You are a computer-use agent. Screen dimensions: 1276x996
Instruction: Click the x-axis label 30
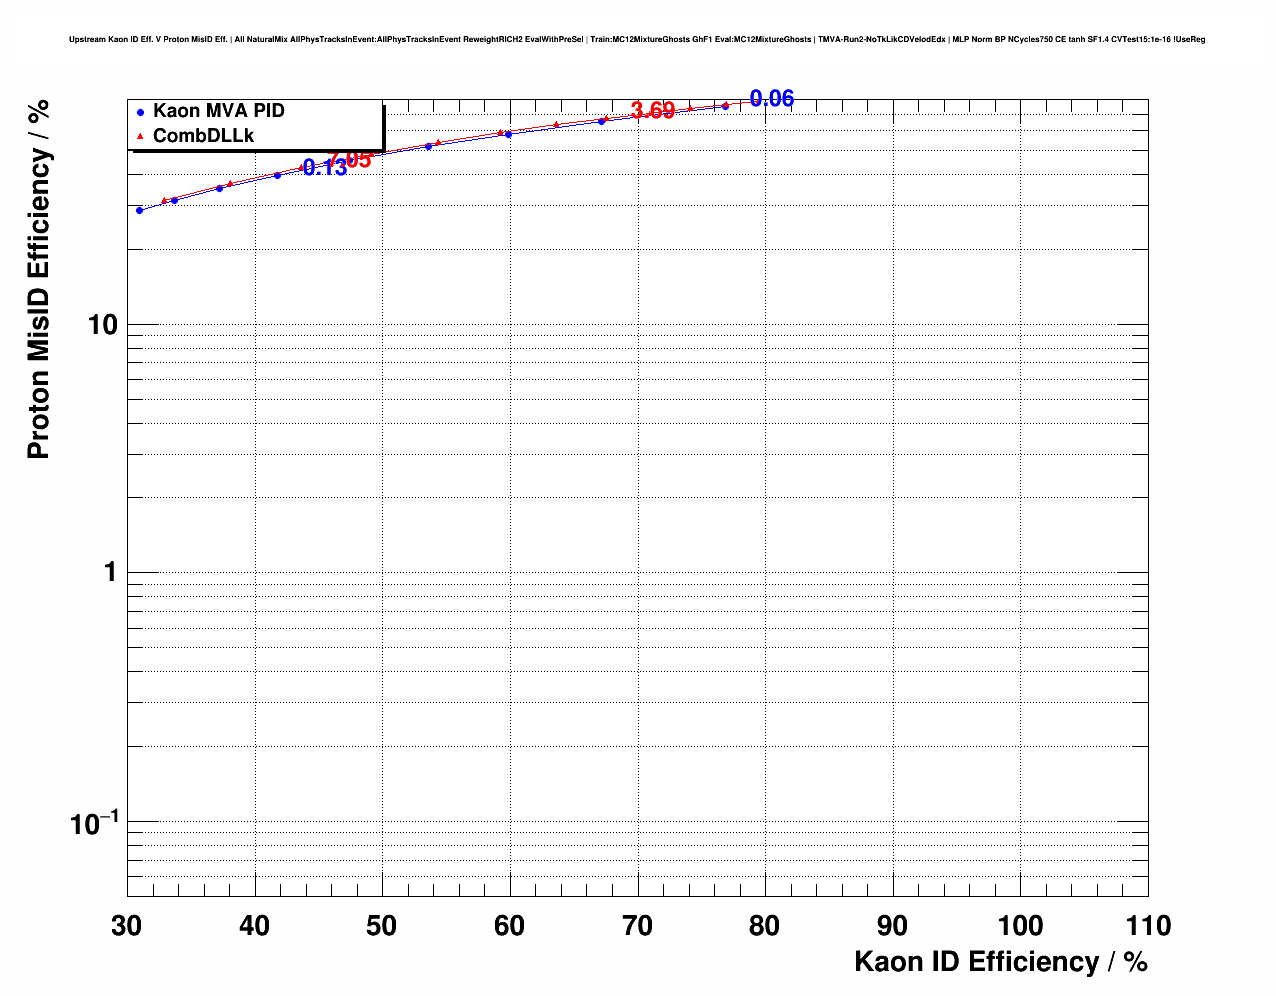(127, 926)
